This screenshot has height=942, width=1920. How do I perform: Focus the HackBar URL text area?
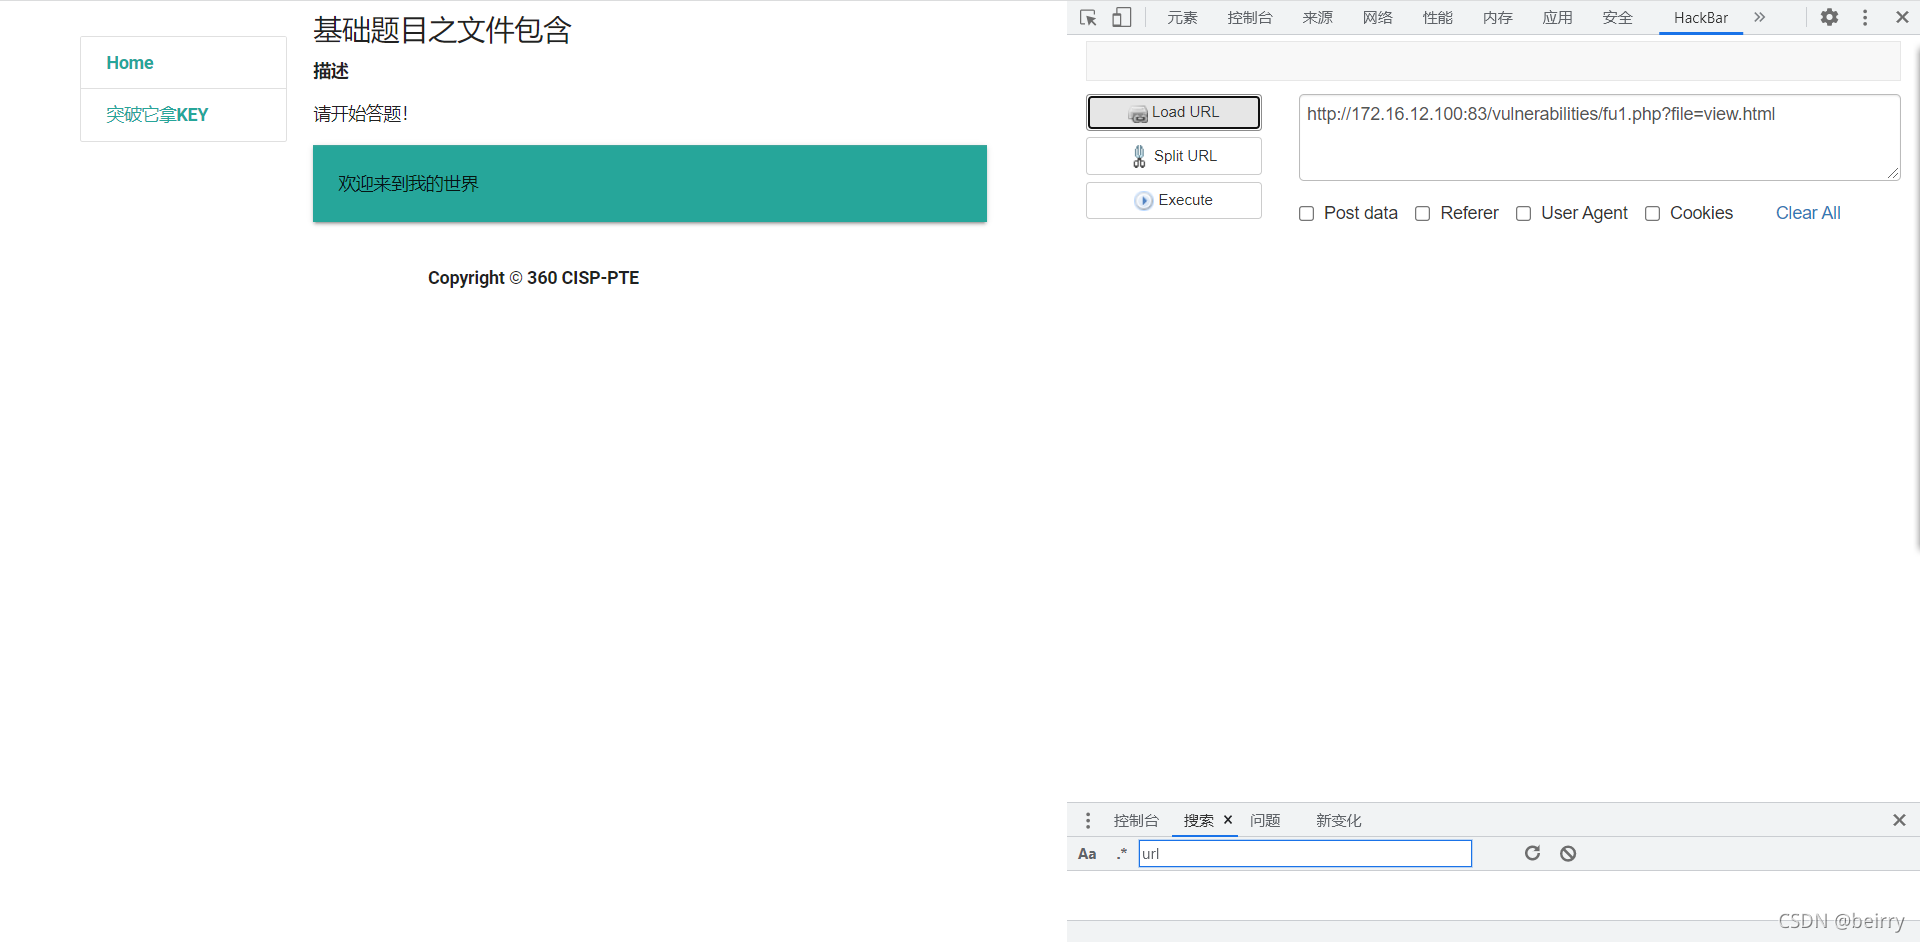[x=1599, y=138]
